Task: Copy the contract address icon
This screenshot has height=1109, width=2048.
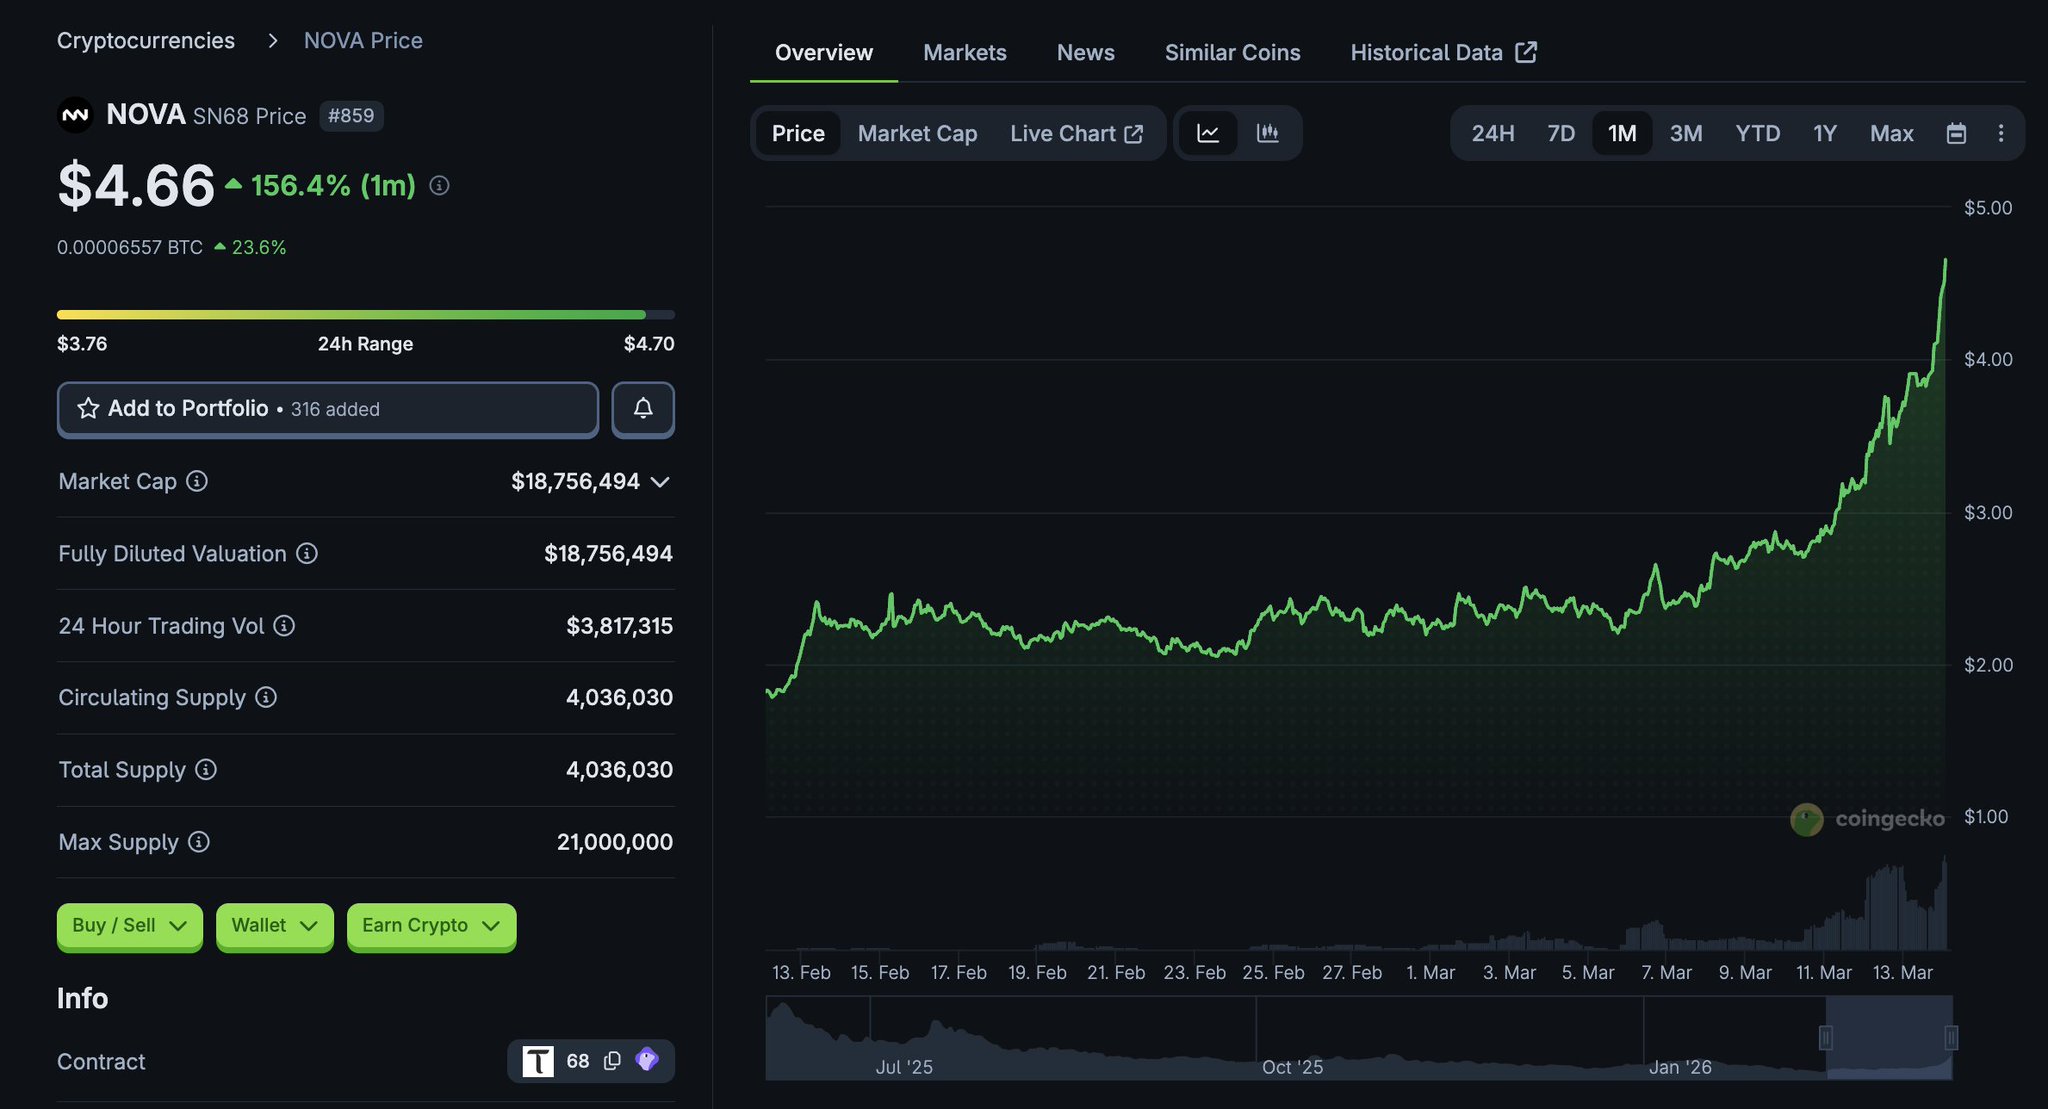Action: coord(612,1060)
